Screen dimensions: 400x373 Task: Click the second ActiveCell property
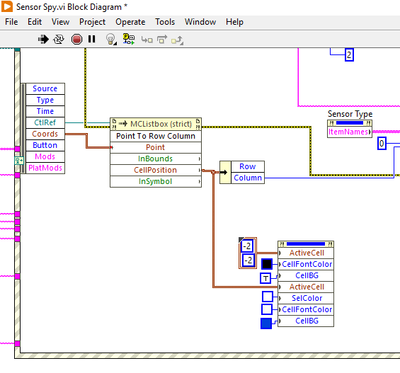click(x=306, y=287)
